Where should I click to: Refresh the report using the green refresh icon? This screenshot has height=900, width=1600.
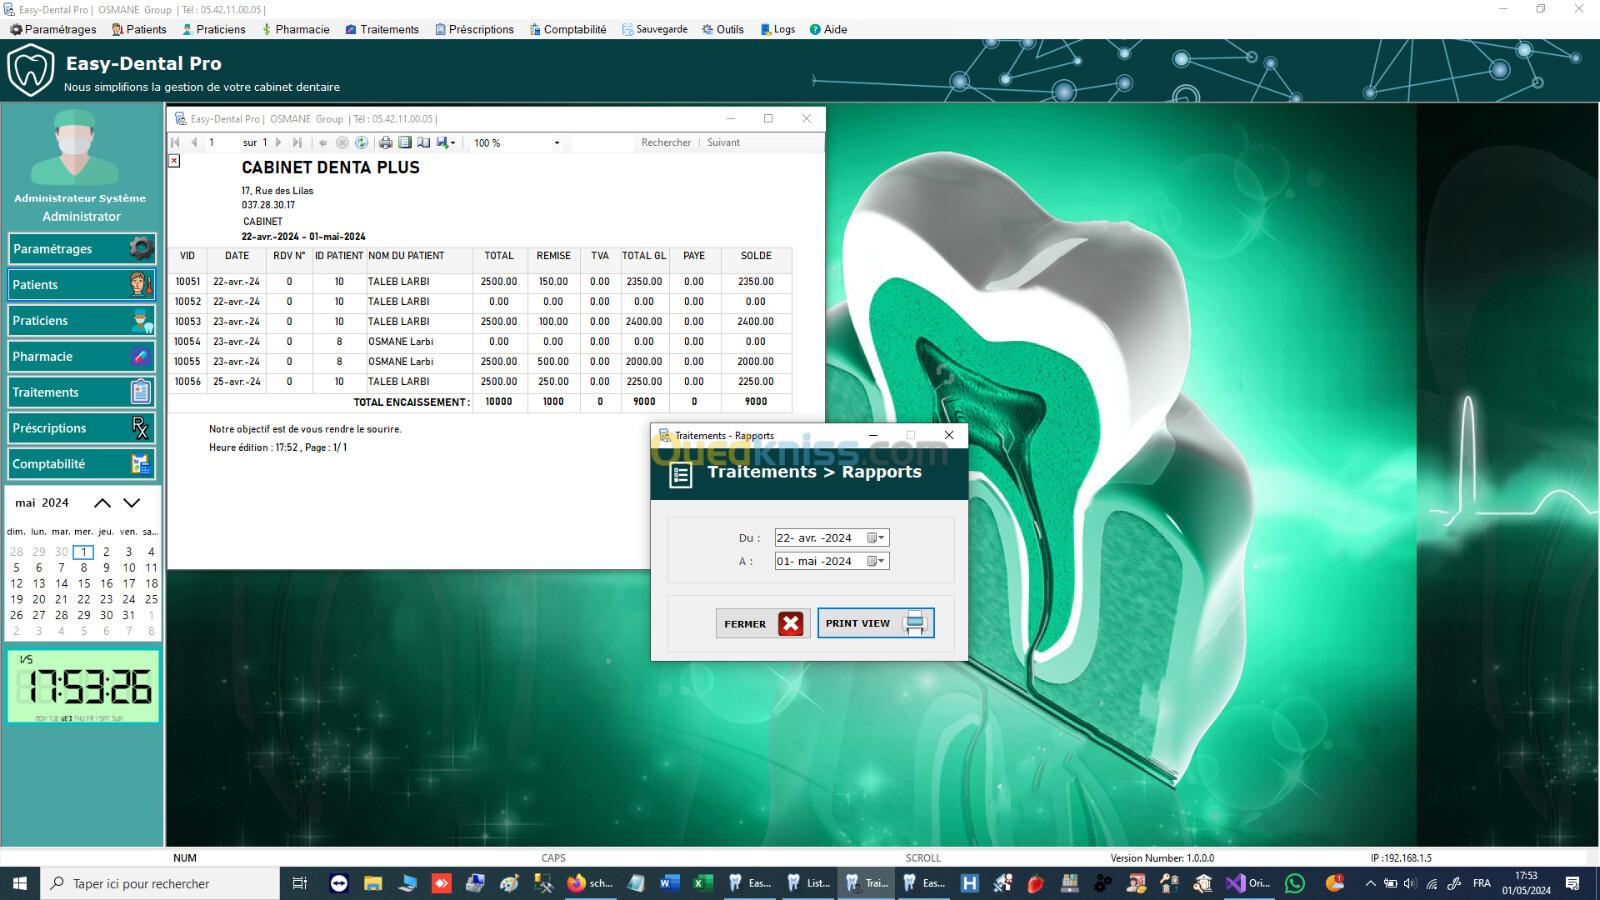(362, 143)
